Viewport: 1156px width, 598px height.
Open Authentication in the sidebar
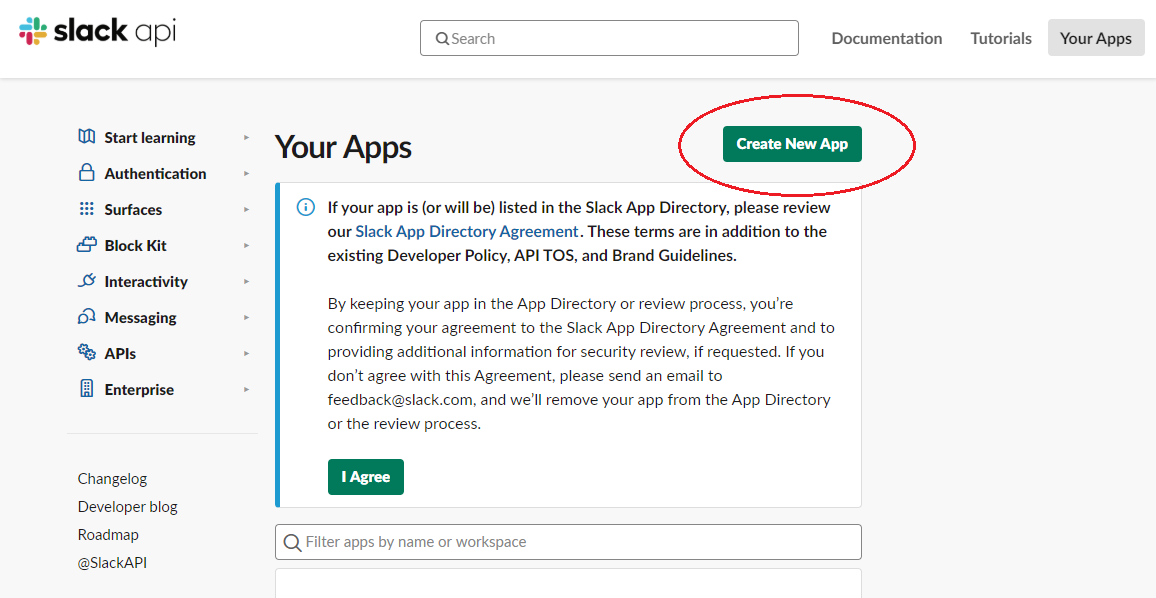(156, 173)
